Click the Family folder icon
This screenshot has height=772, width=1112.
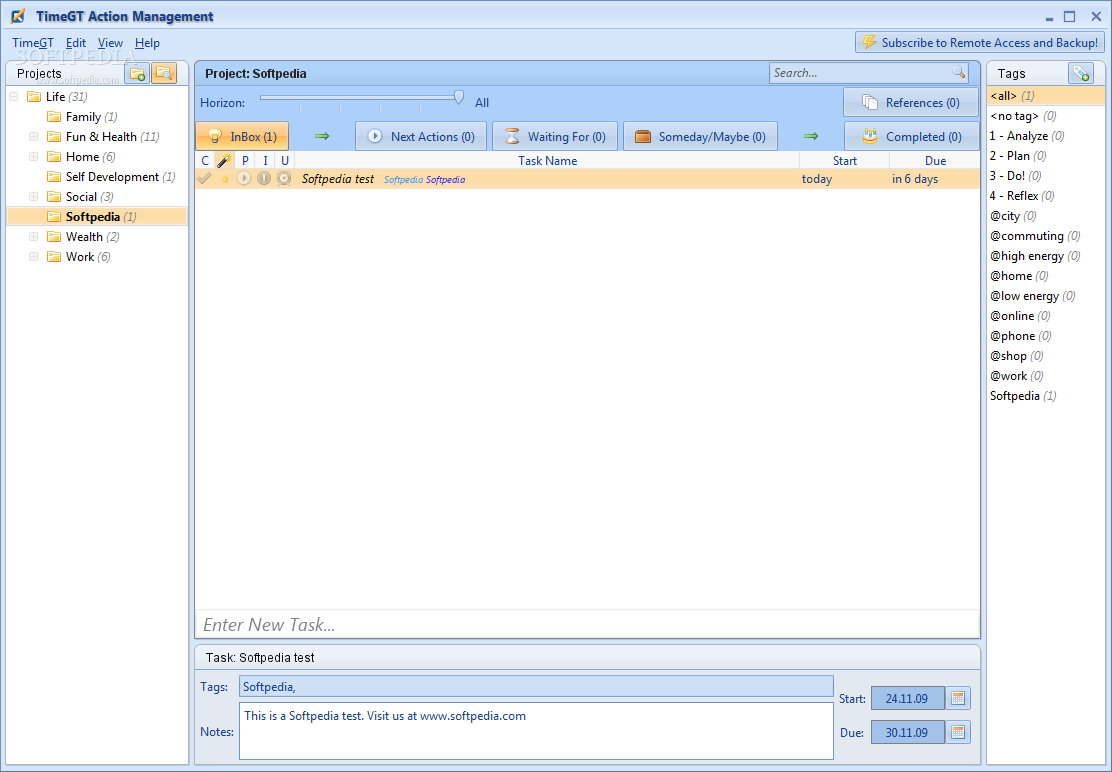54,116
